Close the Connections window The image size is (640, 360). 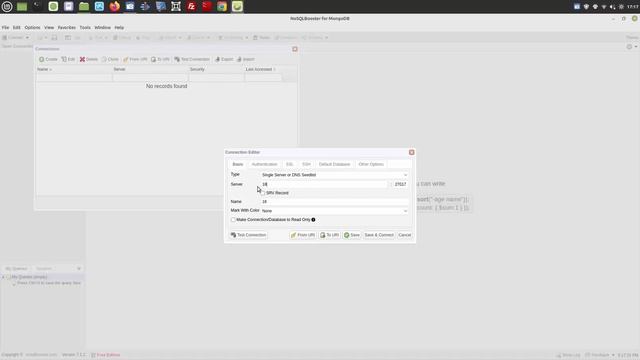point(295,49)
